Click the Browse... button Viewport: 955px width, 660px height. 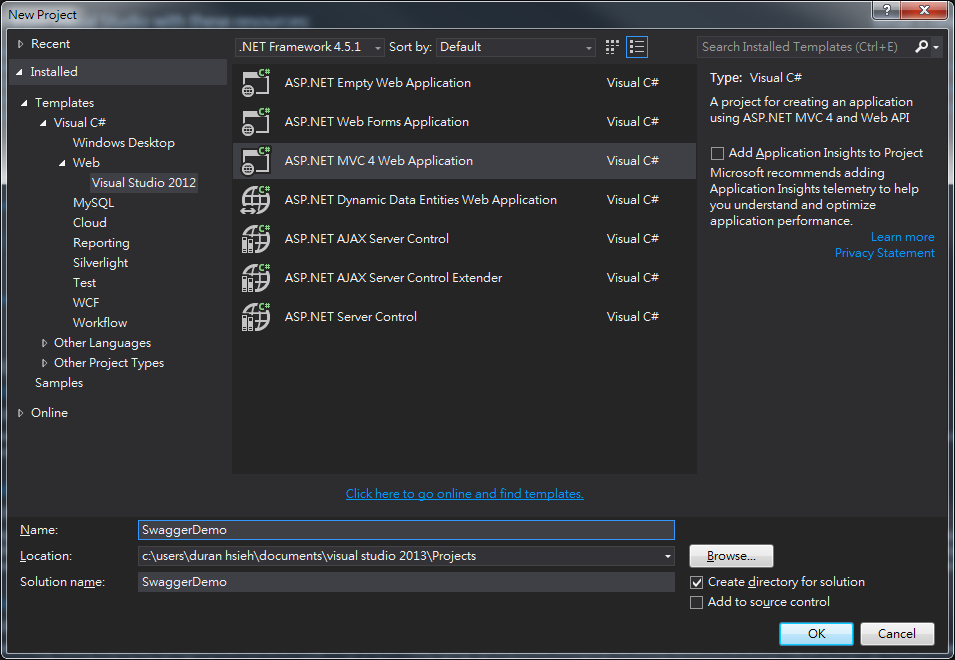tap(731, 556)
